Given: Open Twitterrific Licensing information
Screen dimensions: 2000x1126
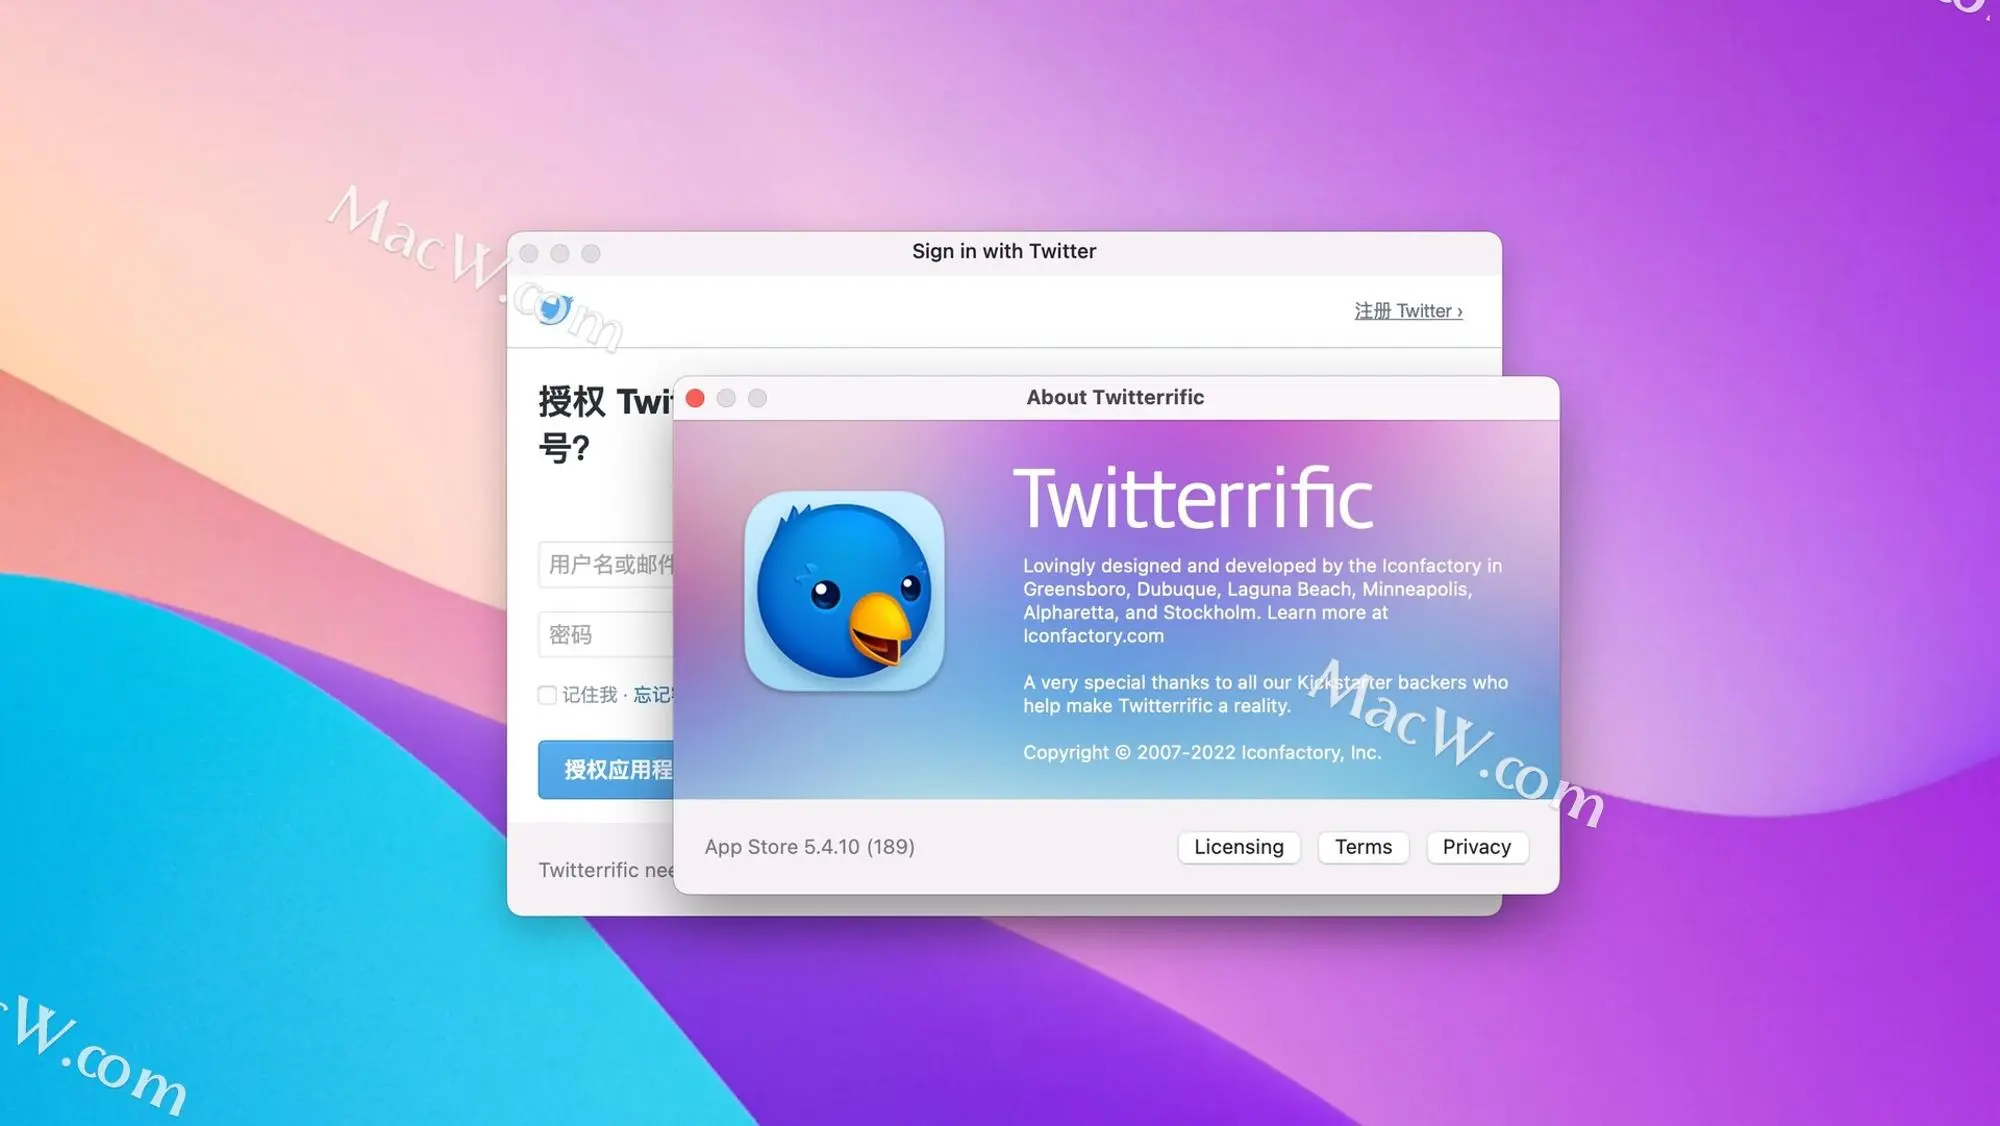Looking at the screenshot, I should pyautogui.click(x=1238, y=846).
